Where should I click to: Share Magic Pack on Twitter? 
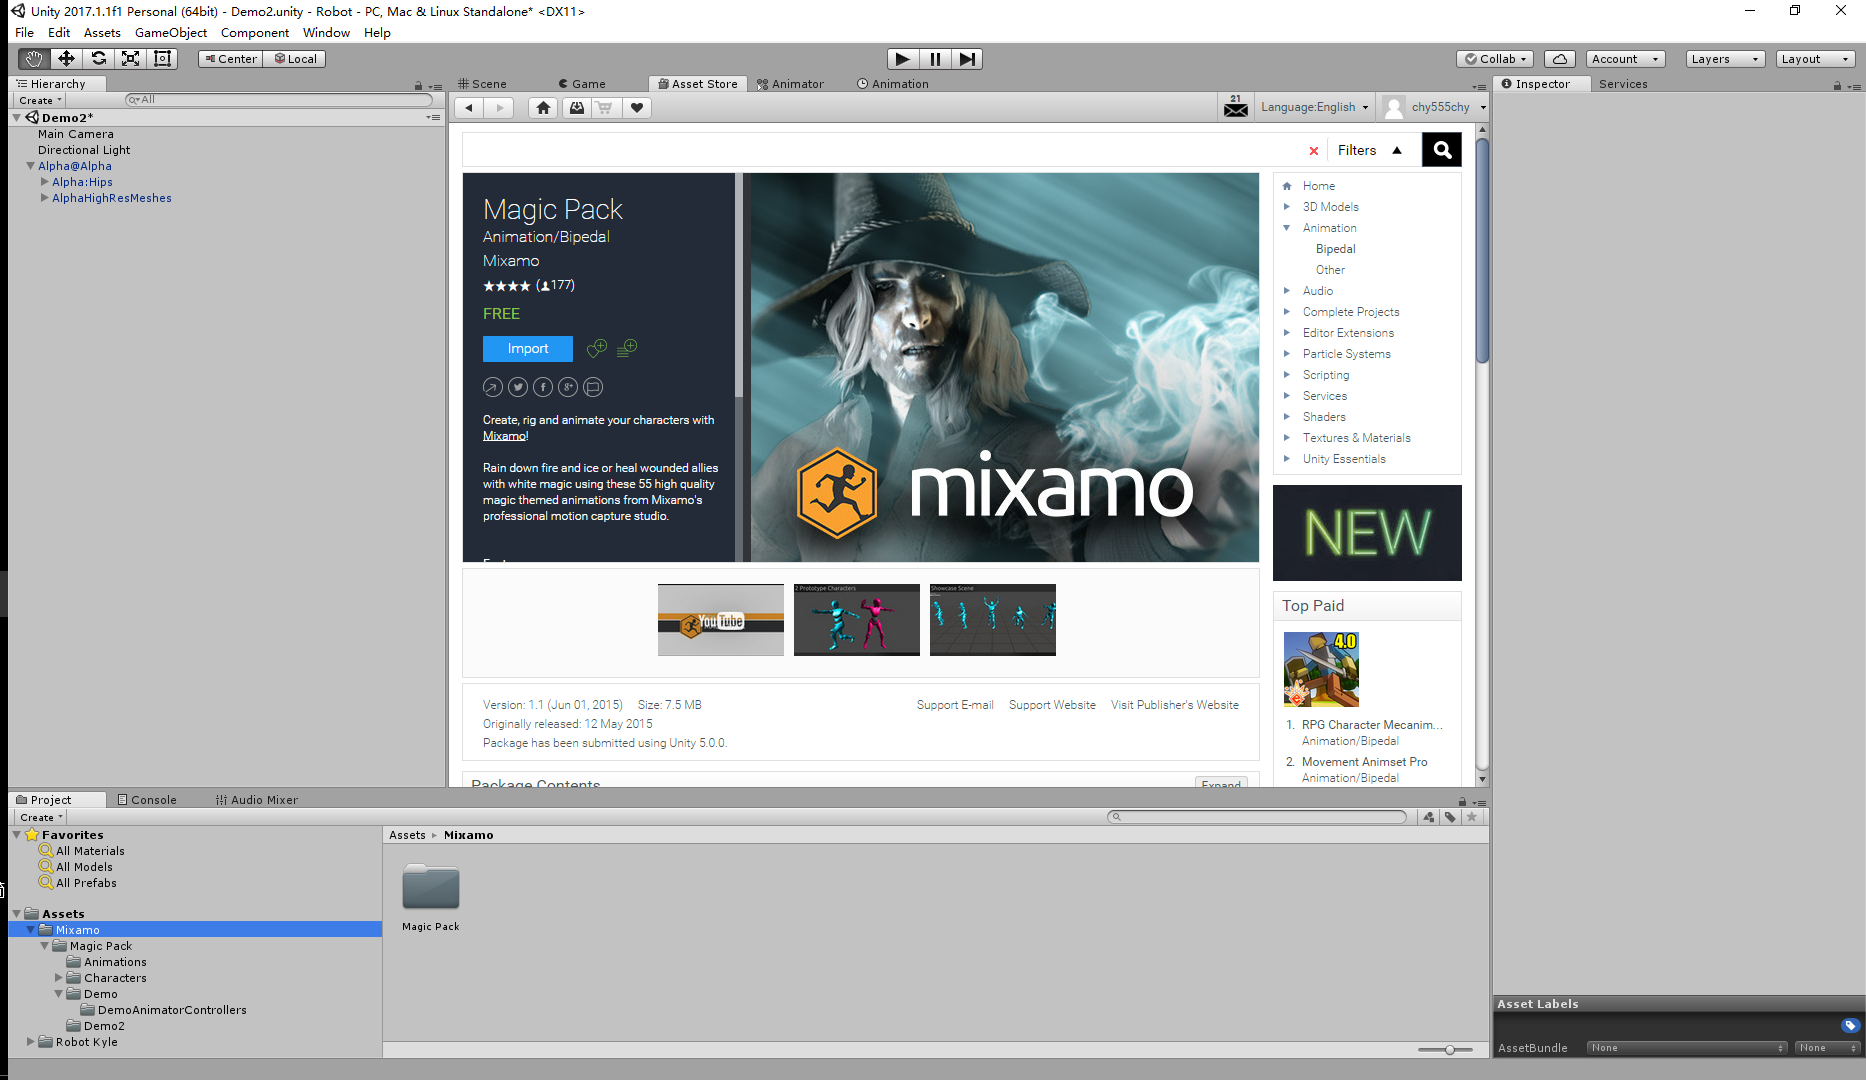(518, 387)
